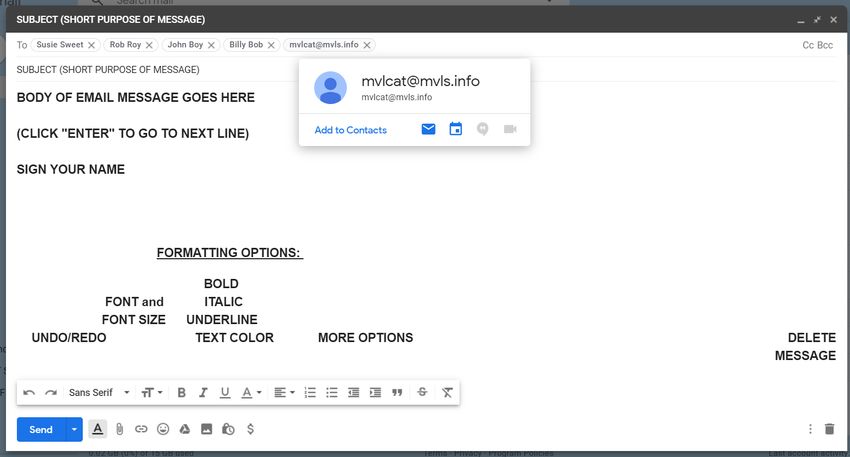
Task: Toggle confidential mode
Action: (228, 429)
